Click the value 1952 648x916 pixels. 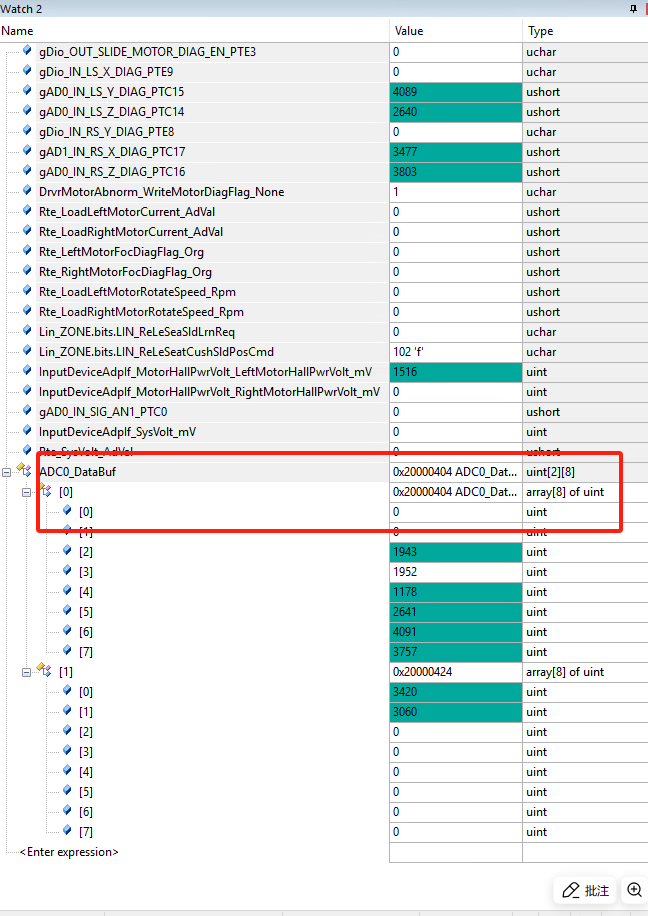click(x=456, y=572)
